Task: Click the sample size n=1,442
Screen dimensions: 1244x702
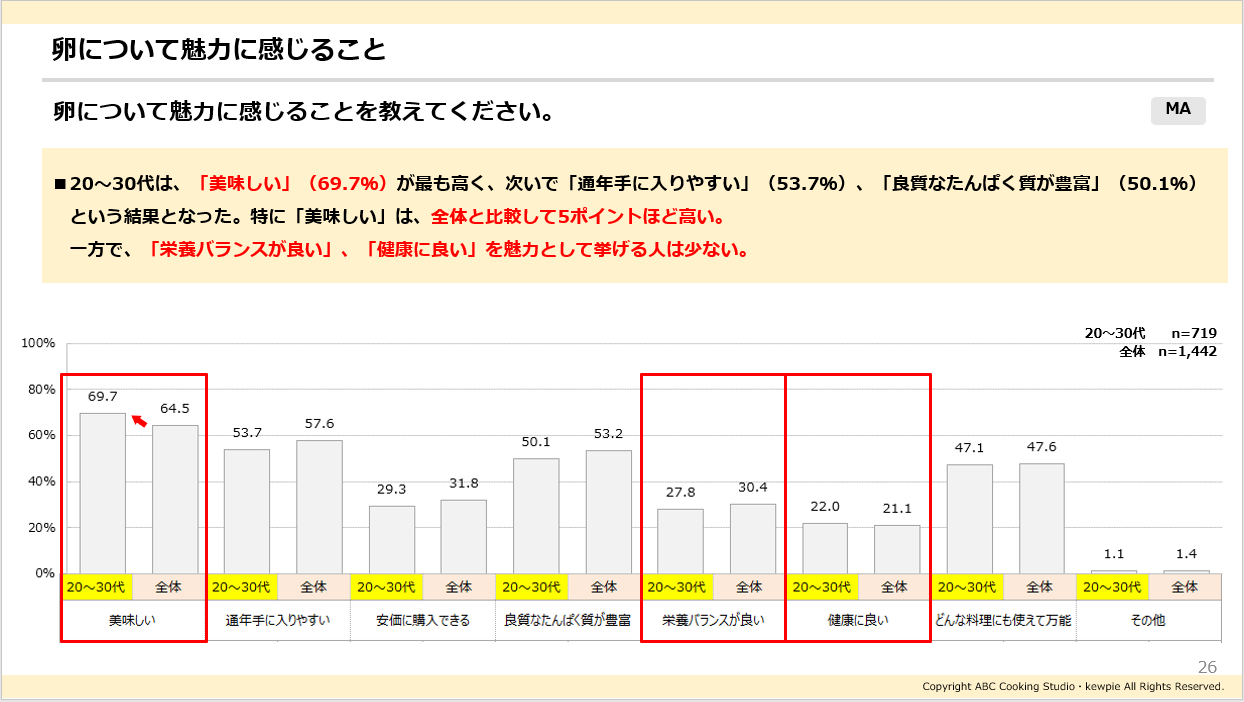Action: pos(1188,352)
